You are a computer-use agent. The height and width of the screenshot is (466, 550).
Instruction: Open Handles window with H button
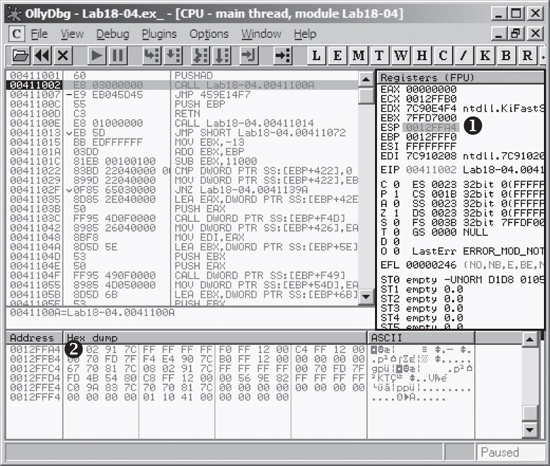422,55
